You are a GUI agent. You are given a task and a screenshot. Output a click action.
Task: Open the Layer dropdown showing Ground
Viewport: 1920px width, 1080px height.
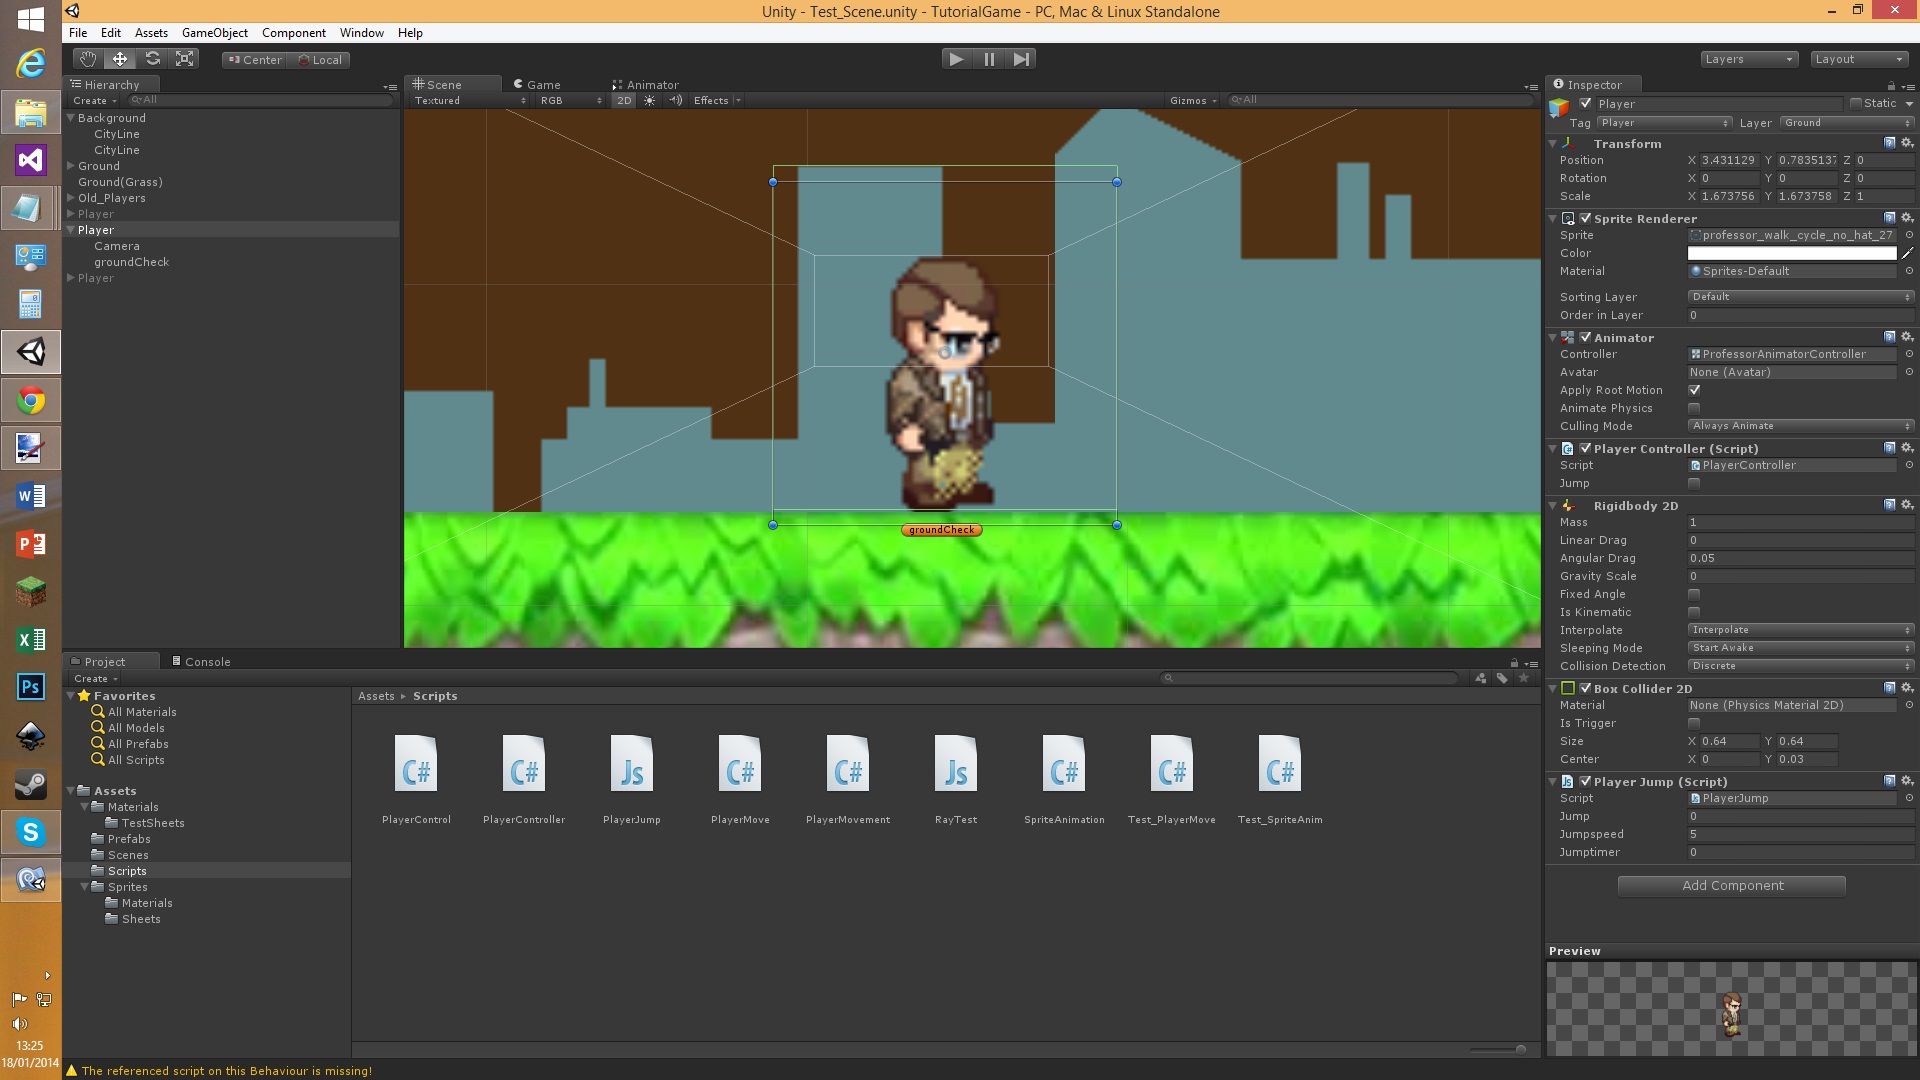(1846, 123)
